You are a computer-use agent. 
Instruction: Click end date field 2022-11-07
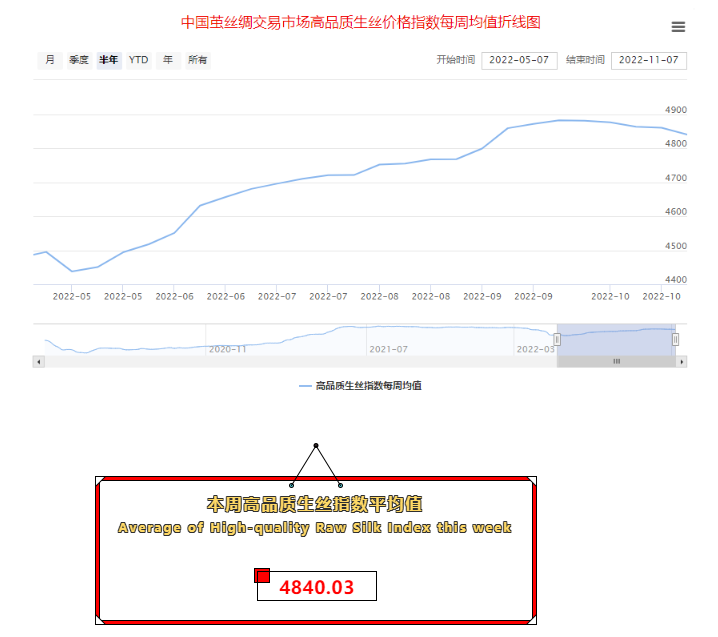pos(648,60)
